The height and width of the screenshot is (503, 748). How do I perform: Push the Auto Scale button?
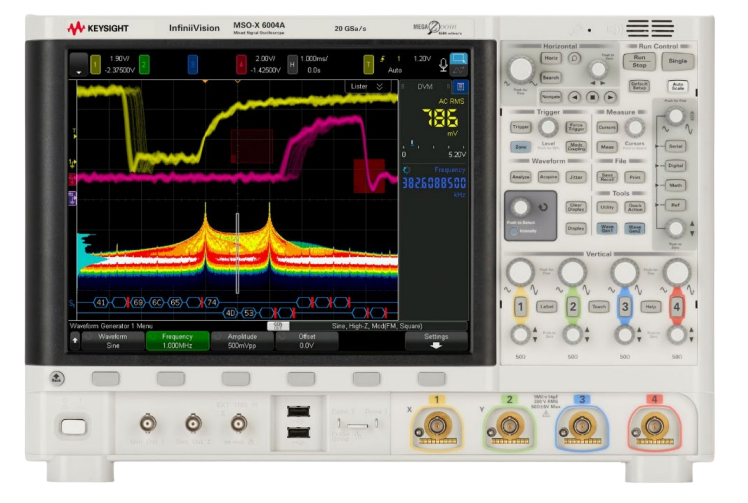click(678, 86)
